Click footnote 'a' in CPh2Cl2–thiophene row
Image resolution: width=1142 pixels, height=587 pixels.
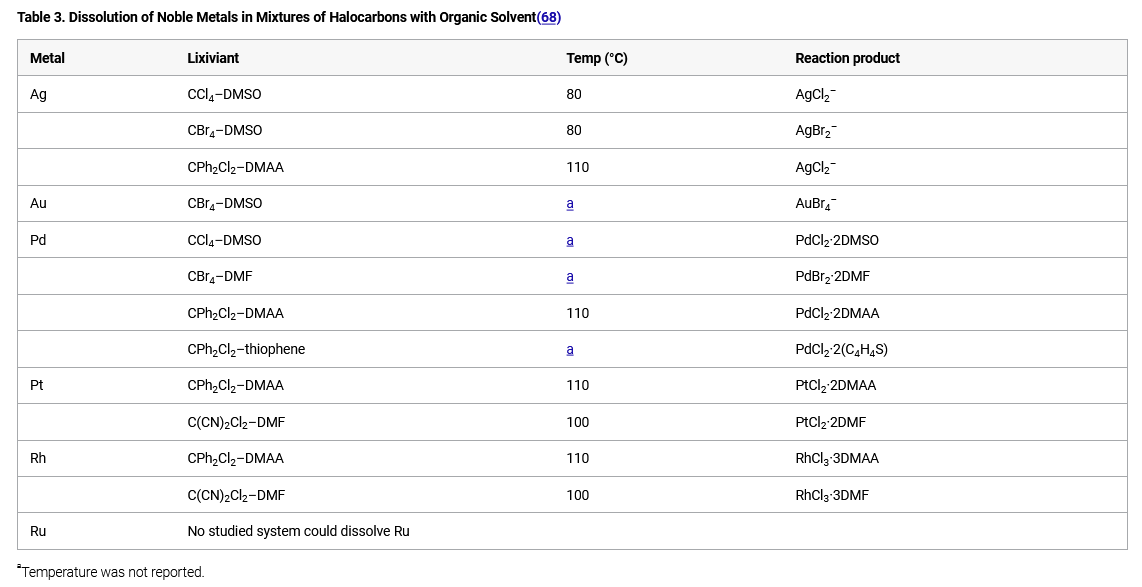(x=570, y=349)
